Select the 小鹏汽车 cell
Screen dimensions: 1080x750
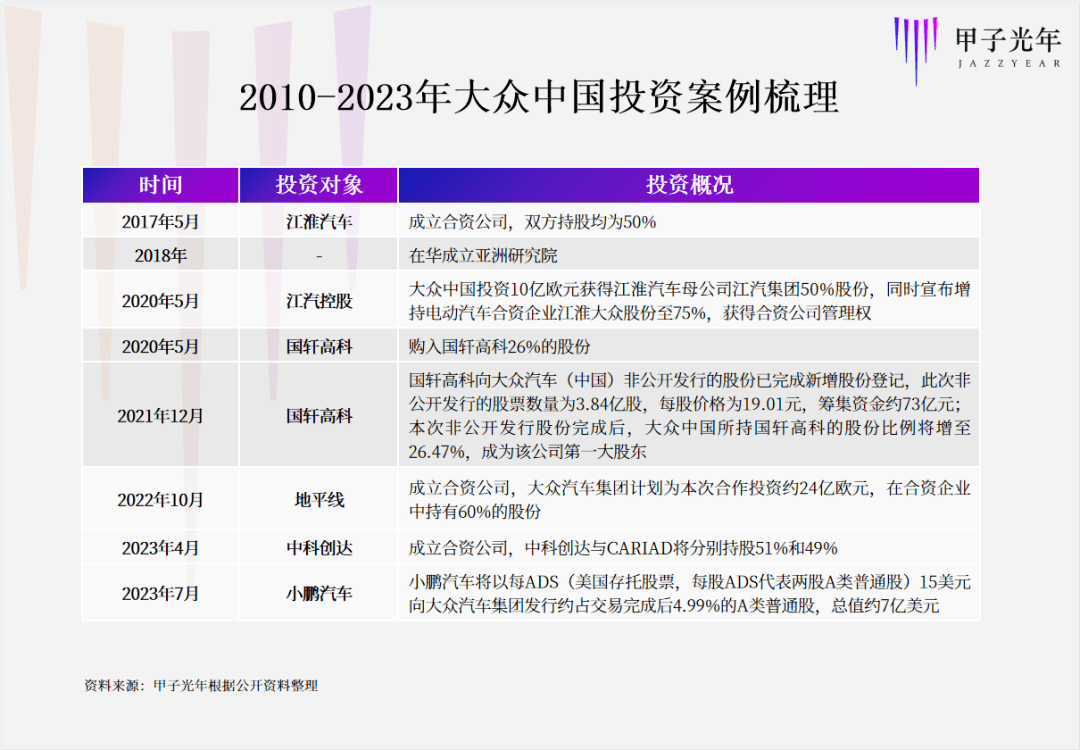(x=319, y=593)
